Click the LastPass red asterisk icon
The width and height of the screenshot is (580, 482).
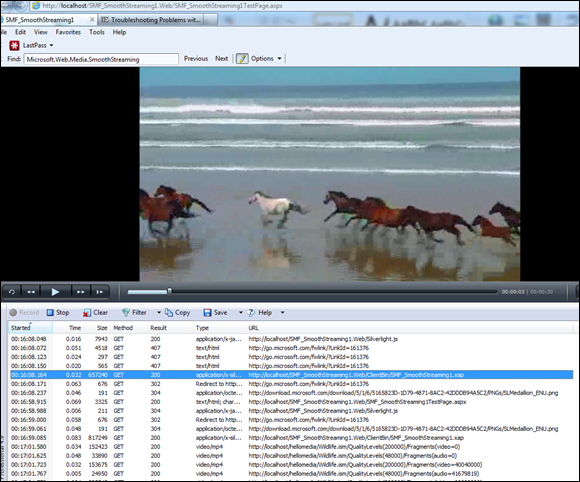[14, 45]
